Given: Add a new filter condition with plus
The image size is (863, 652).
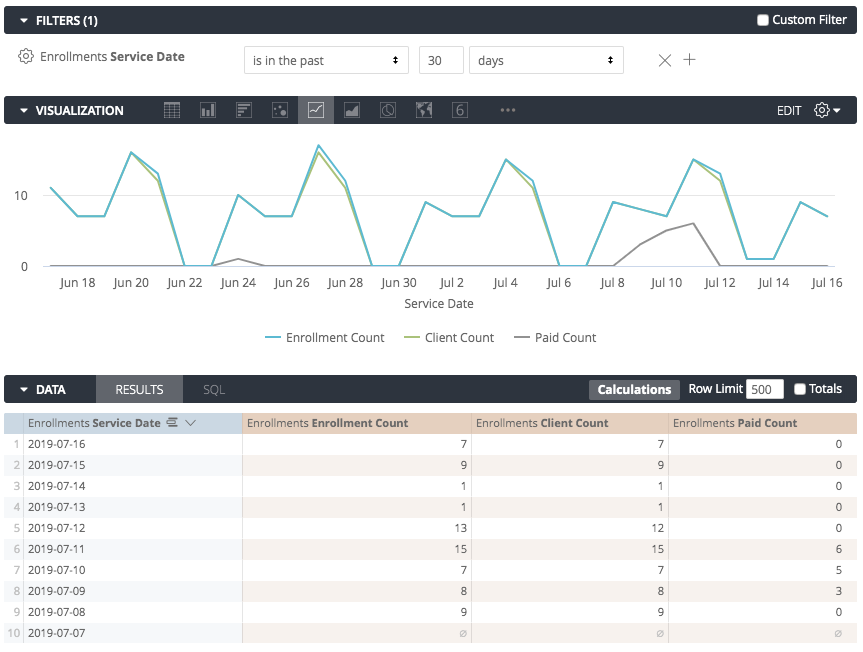Looking at the screenshot, I should click(x=689, y=60).
